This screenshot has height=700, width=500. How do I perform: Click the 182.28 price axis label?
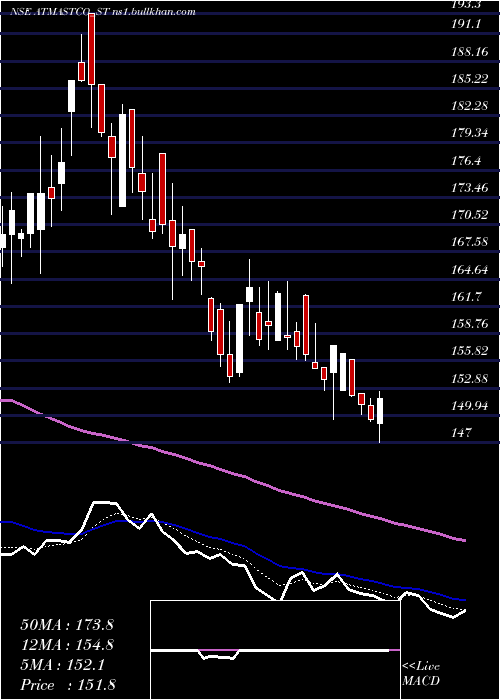pos(470,106)
